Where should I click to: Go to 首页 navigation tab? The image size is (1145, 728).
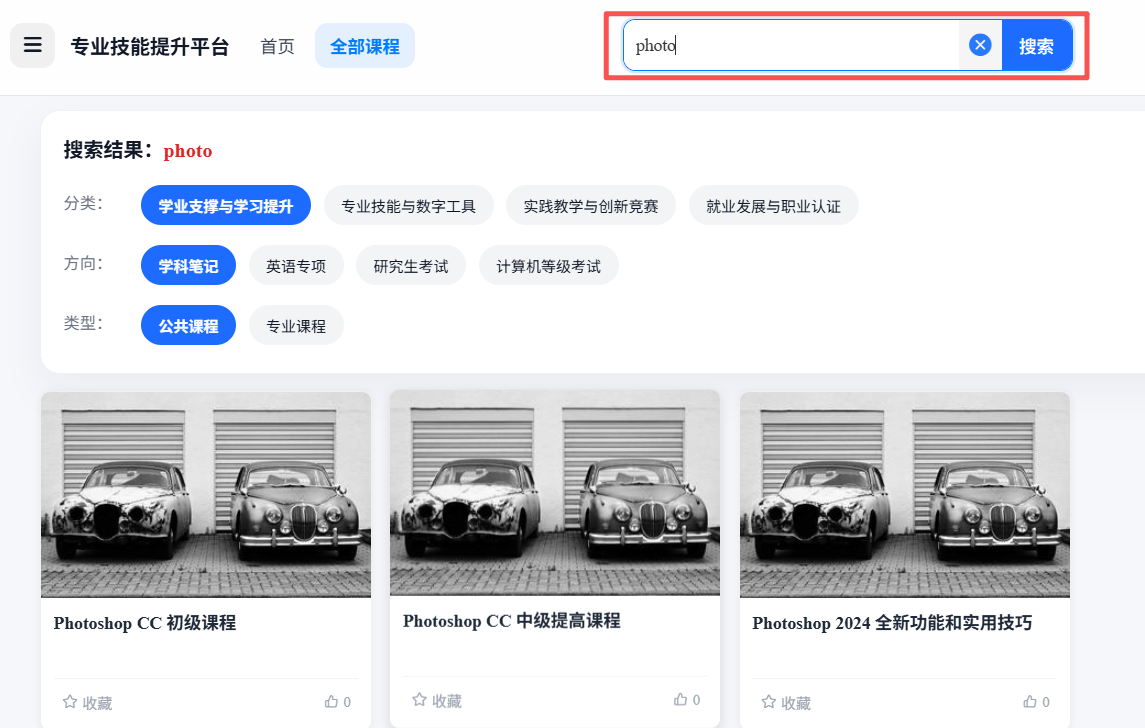tap(277, 46)
